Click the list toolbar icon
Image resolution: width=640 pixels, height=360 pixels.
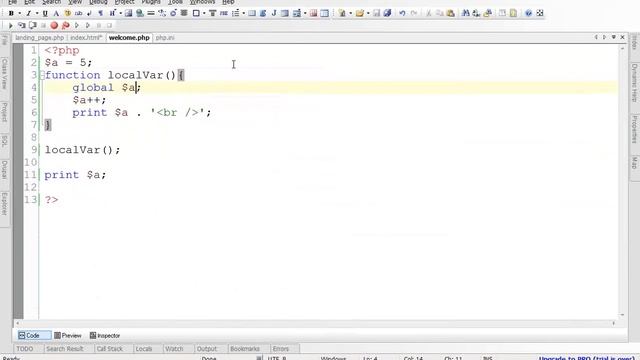(236, 13)
